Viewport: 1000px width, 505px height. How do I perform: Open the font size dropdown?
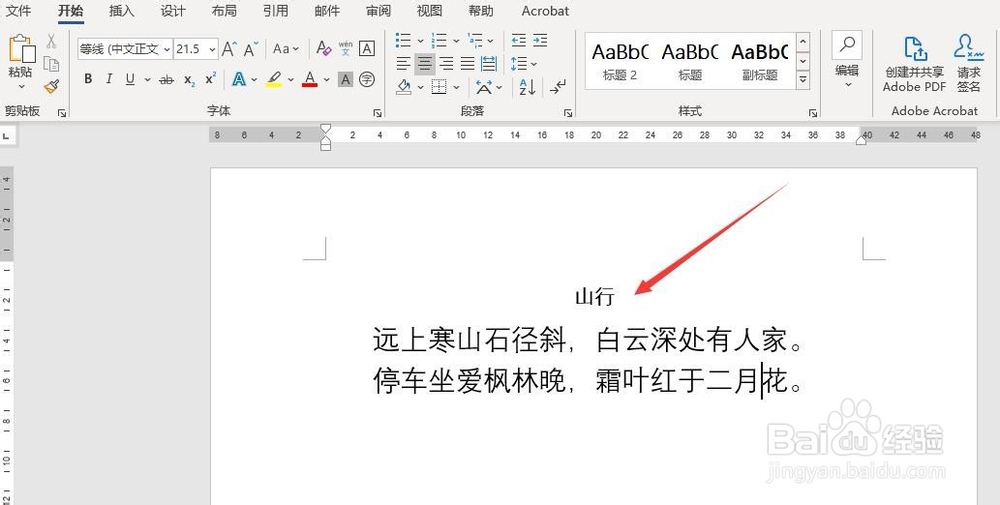pyautogui.click(x=212, y=49)
